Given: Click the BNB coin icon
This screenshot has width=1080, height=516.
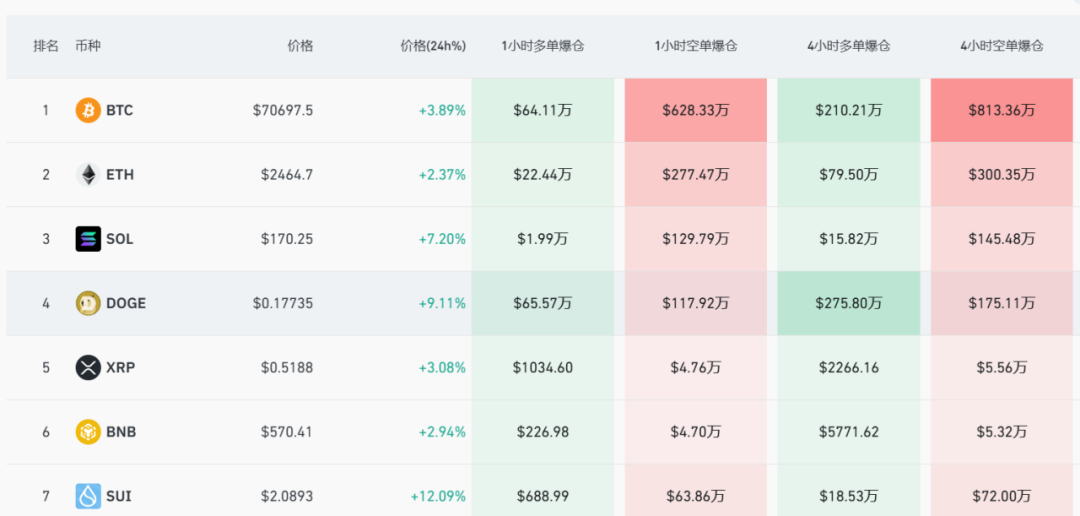Looking at the screenshot, I should point(88,432).
